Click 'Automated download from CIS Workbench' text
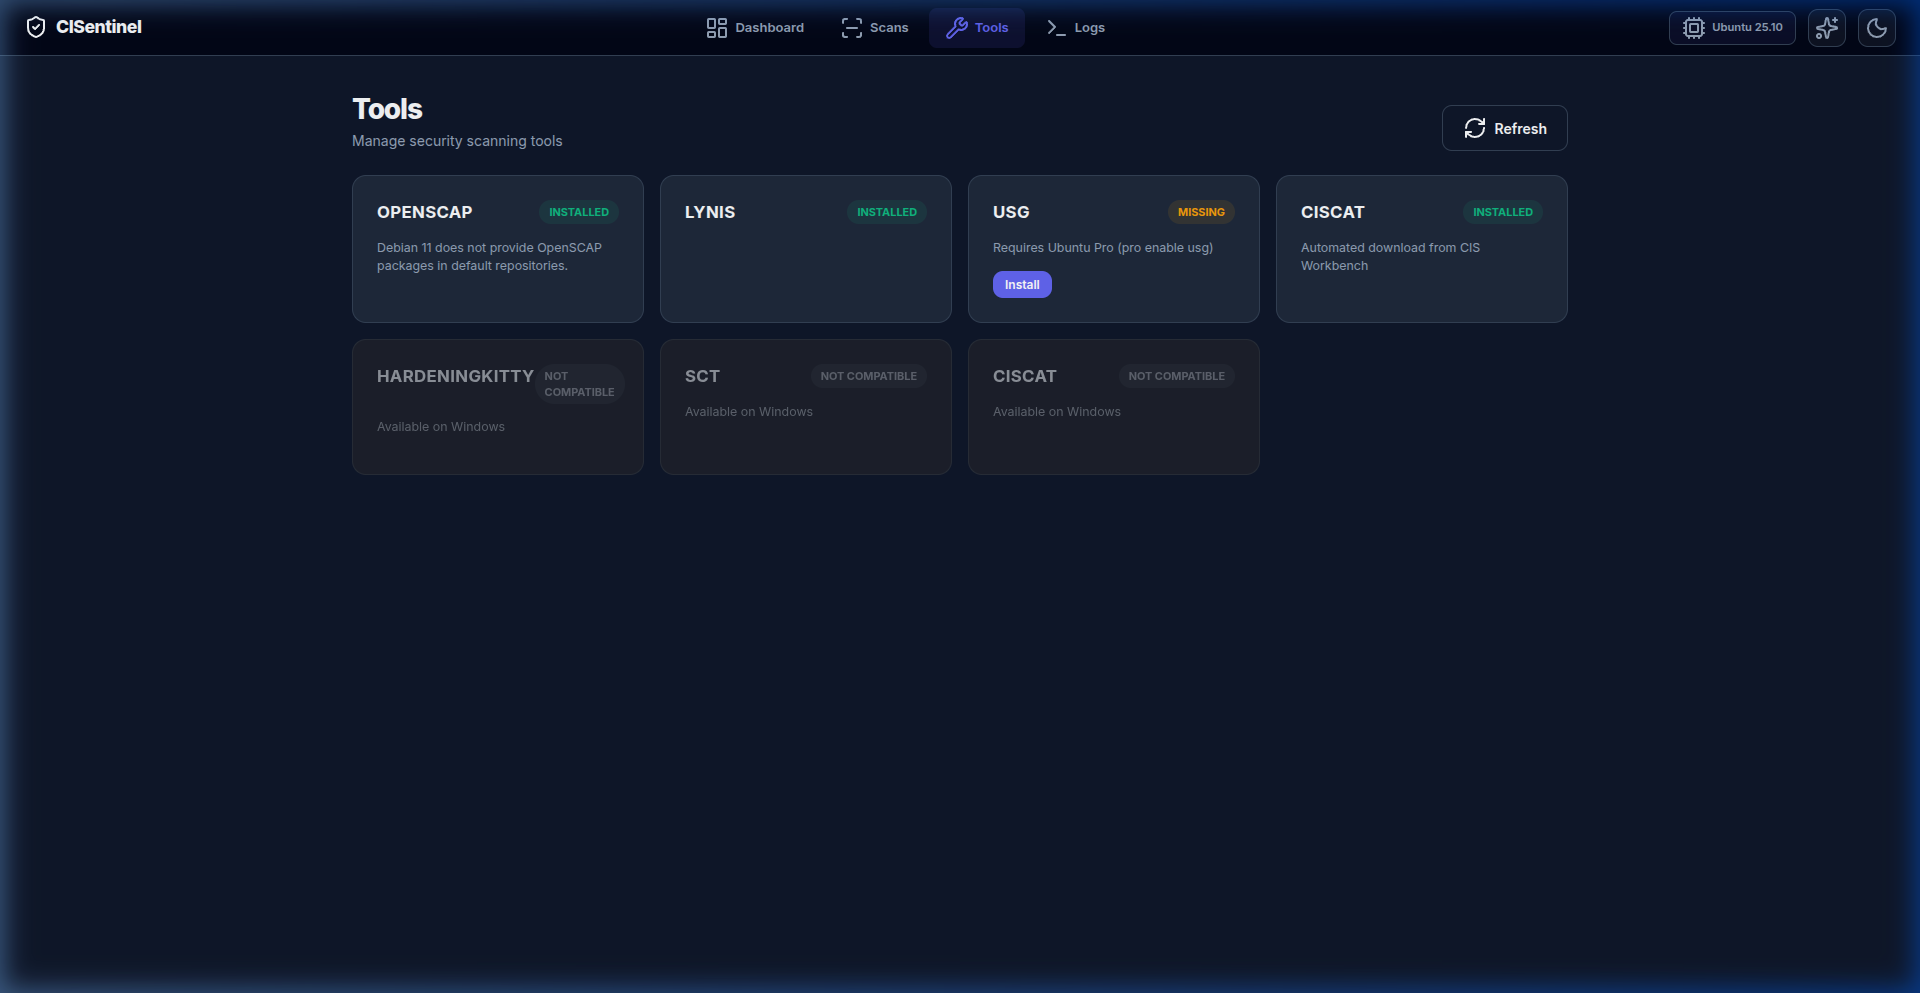Screen dimensions: 1920x993 click(1390, 257)
